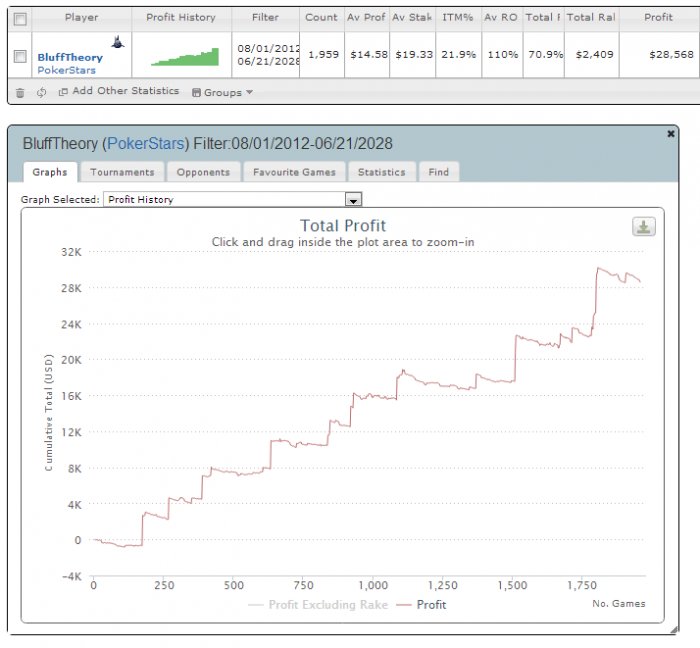Open Graph Selected dropdown arrow
The image size is (700, 648).
click(x=353, y=199)
